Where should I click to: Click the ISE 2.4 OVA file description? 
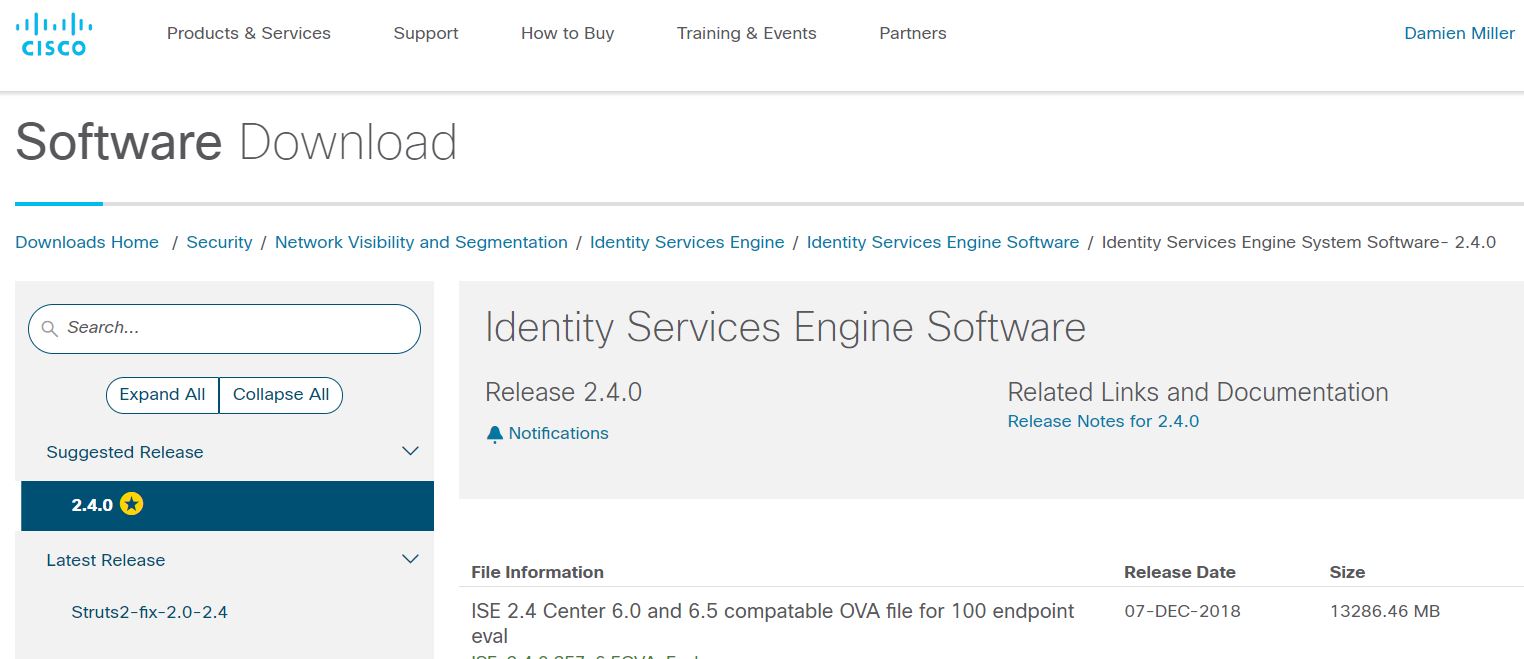click(773, 623)
